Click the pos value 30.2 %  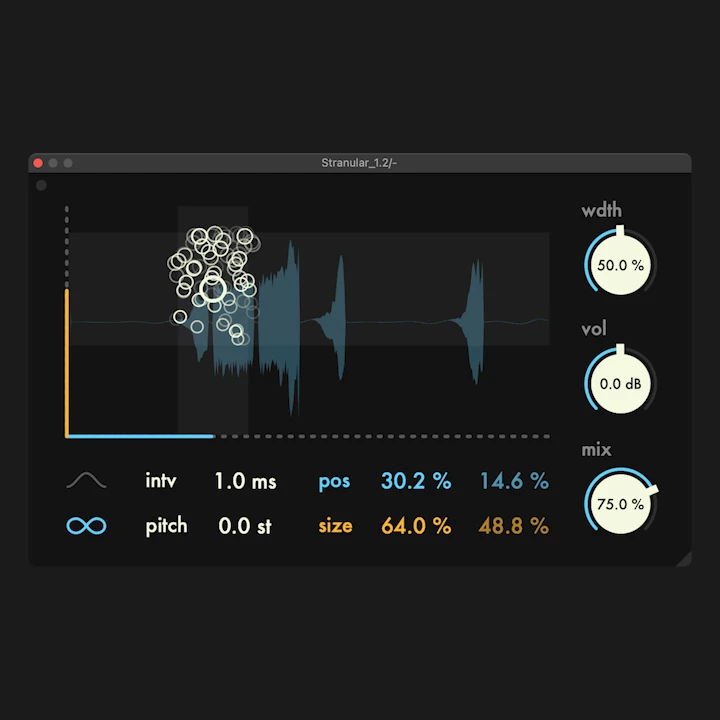click(415, 481)
